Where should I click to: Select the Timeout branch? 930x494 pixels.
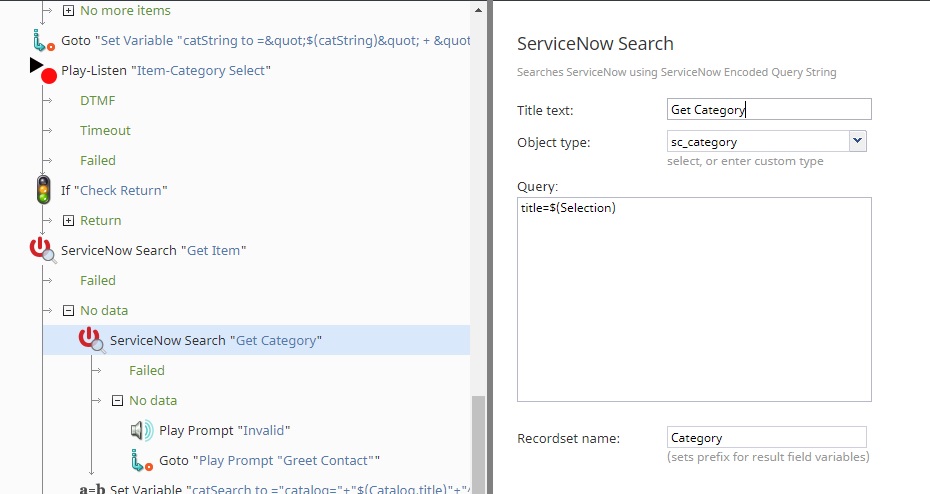point(105,130)
